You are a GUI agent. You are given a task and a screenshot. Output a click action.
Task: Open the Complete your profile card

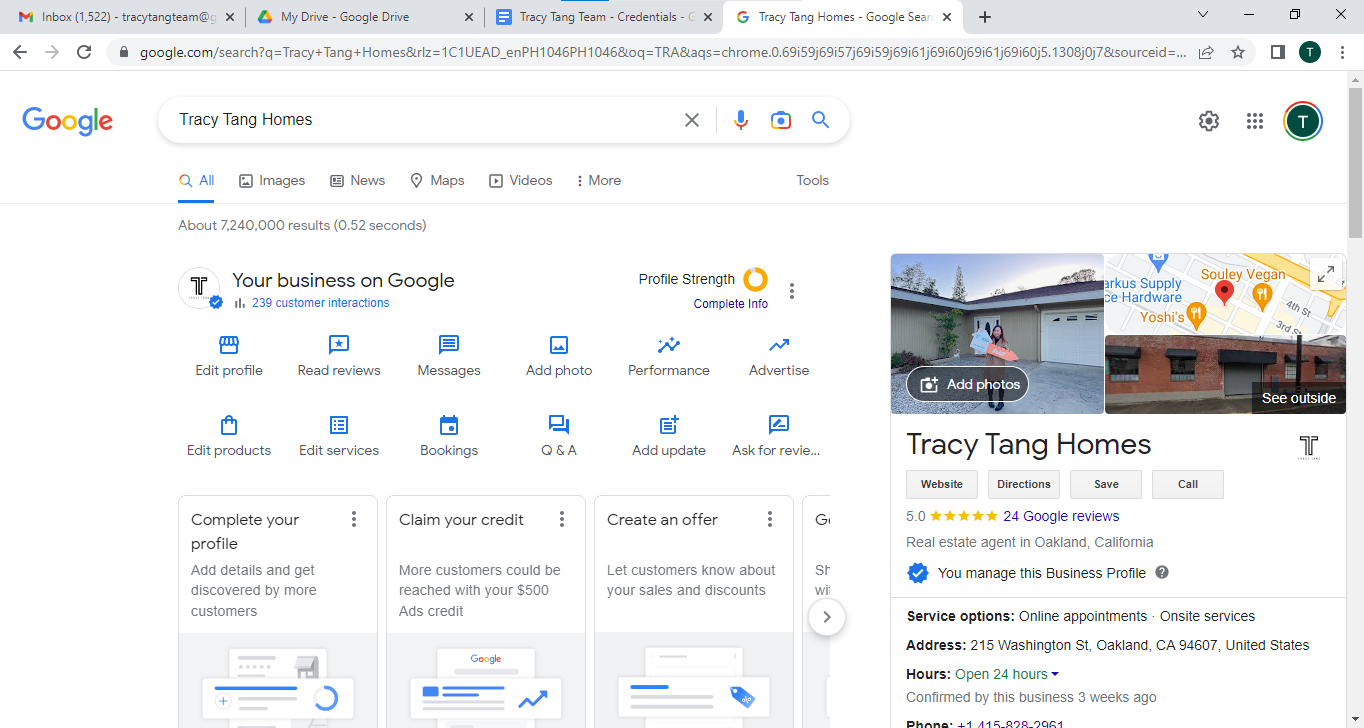coord(278,611)
